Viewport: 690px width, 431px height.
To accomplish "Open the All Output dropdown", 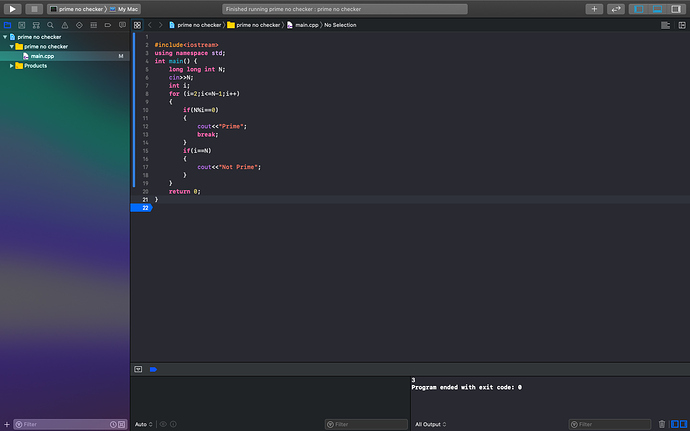I will (x=430, y=424).
